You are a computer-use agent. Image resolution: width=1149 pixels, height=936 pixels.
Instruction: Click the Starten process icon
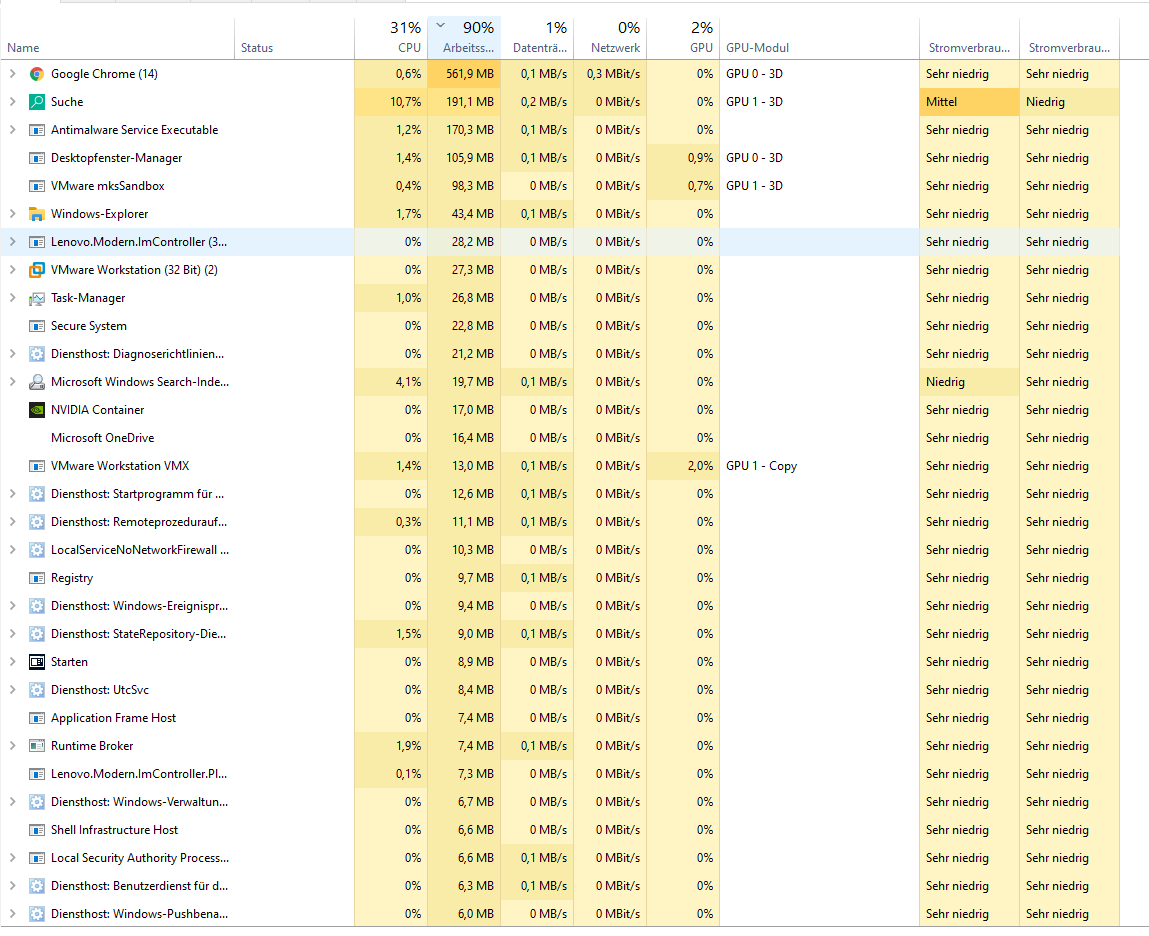click(x=37, y=662)
